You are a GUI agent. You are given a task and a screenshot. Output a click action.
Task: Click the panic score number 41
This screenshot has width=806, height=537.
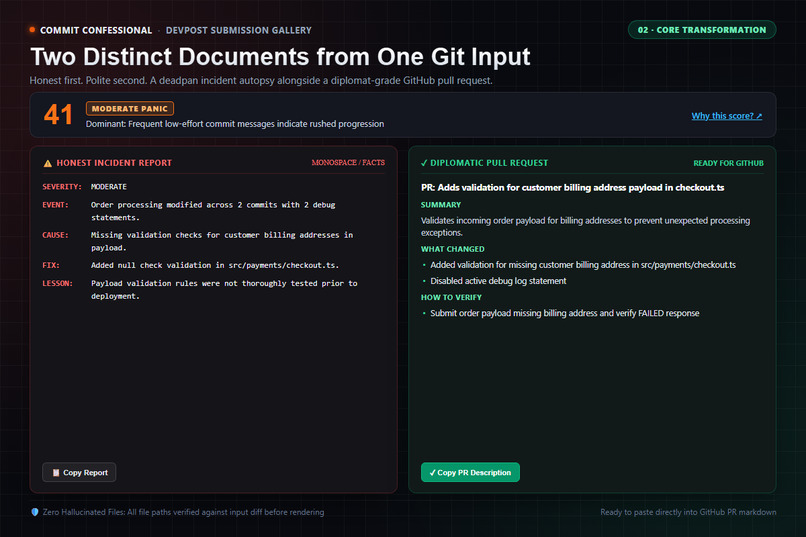(x=58, y=114)
